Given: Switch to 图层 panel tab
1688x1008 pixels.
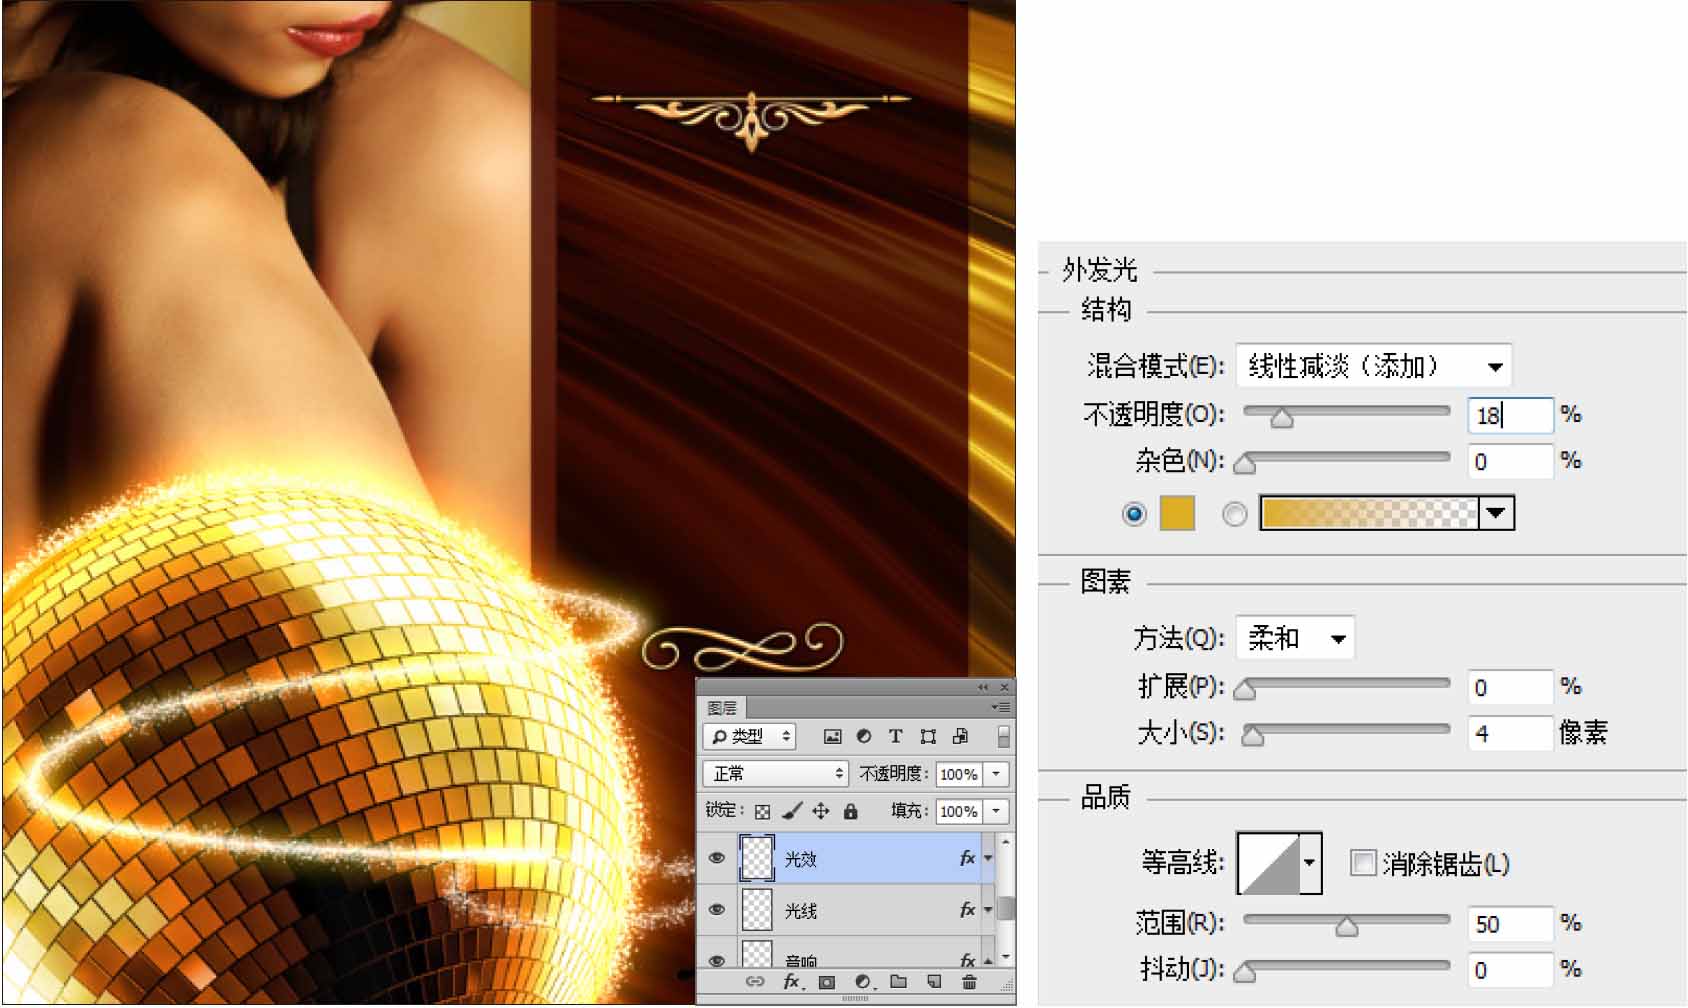Looking at the screenshot, I should (x=722, y=707).
